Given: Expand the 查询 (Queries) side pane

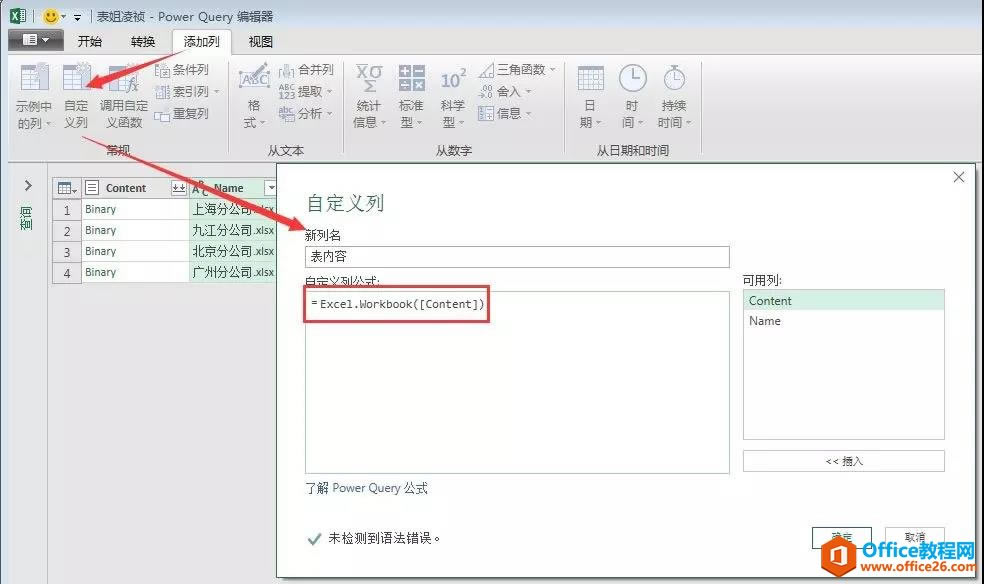Looking at the screenshot, I should (27, 185).
